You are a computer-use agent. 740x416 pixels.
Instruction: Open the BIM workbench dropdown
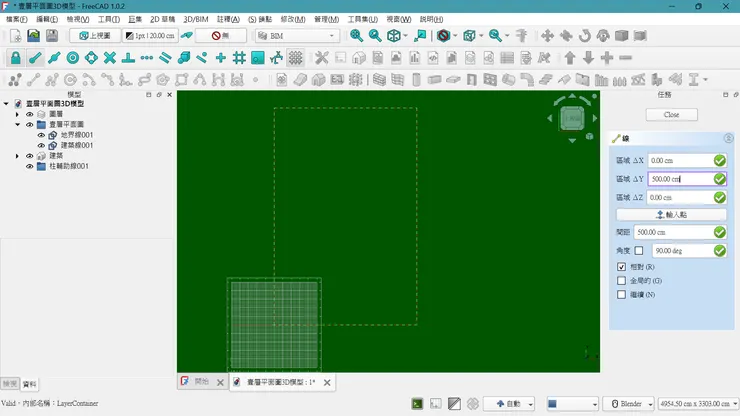point(297,36)
